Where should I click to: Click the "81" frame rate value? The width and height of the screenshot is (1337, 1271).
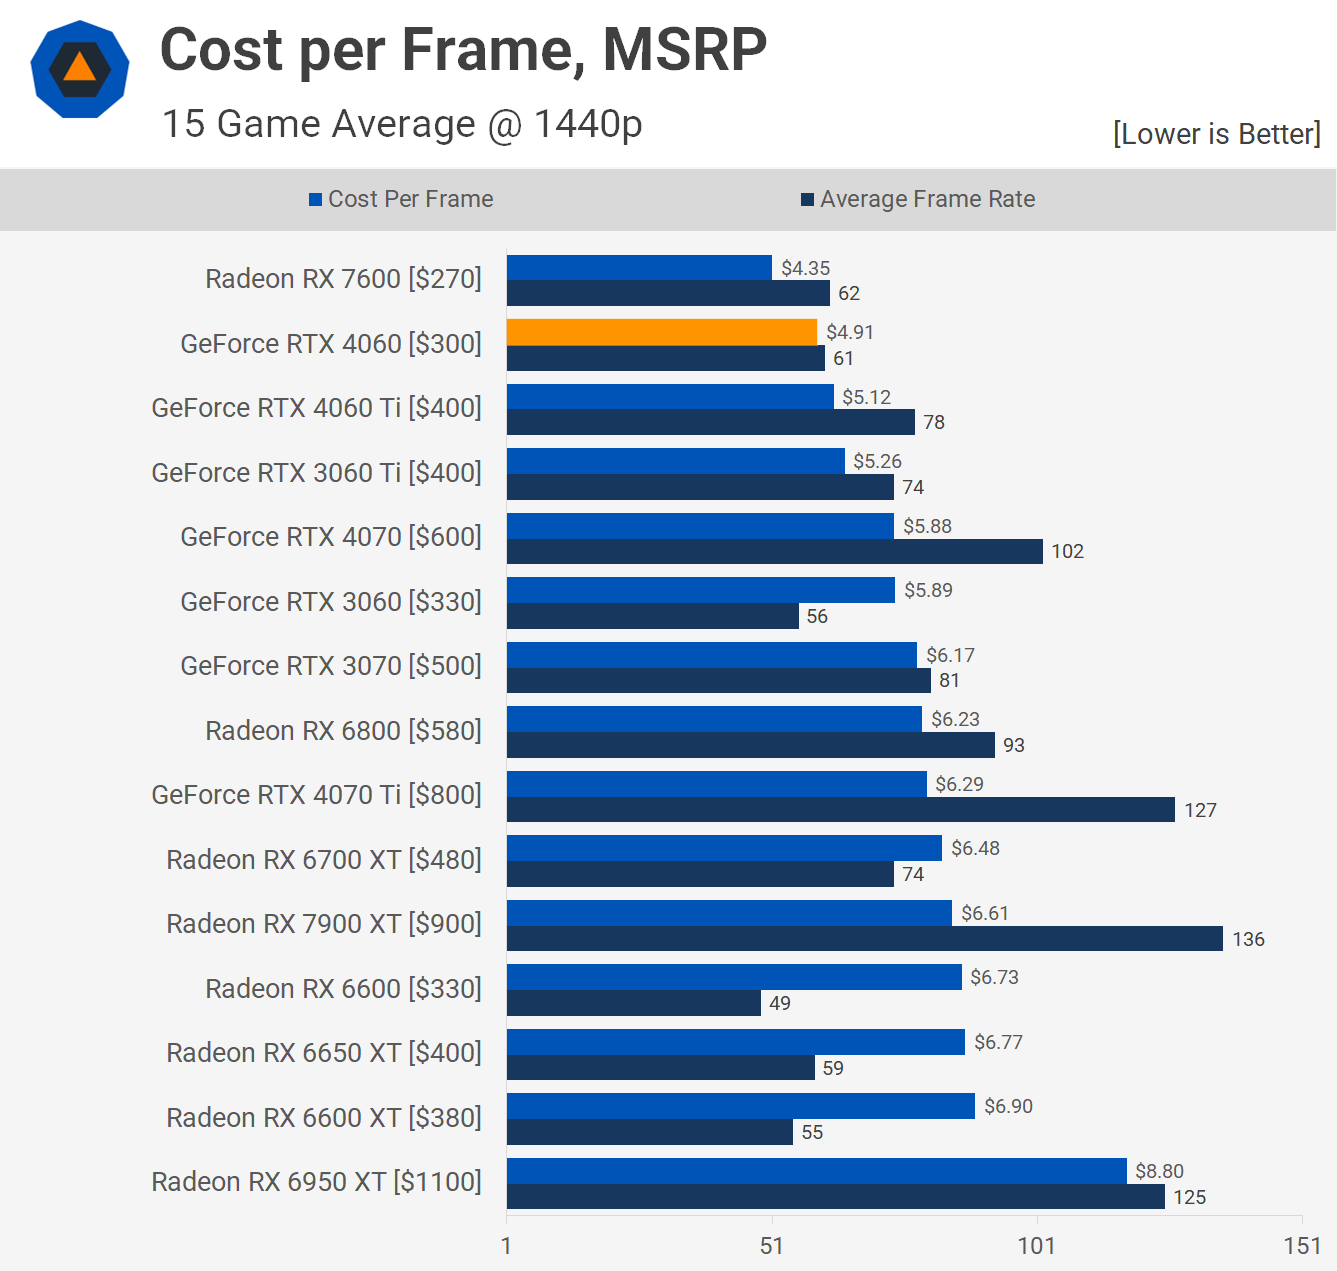950,680
